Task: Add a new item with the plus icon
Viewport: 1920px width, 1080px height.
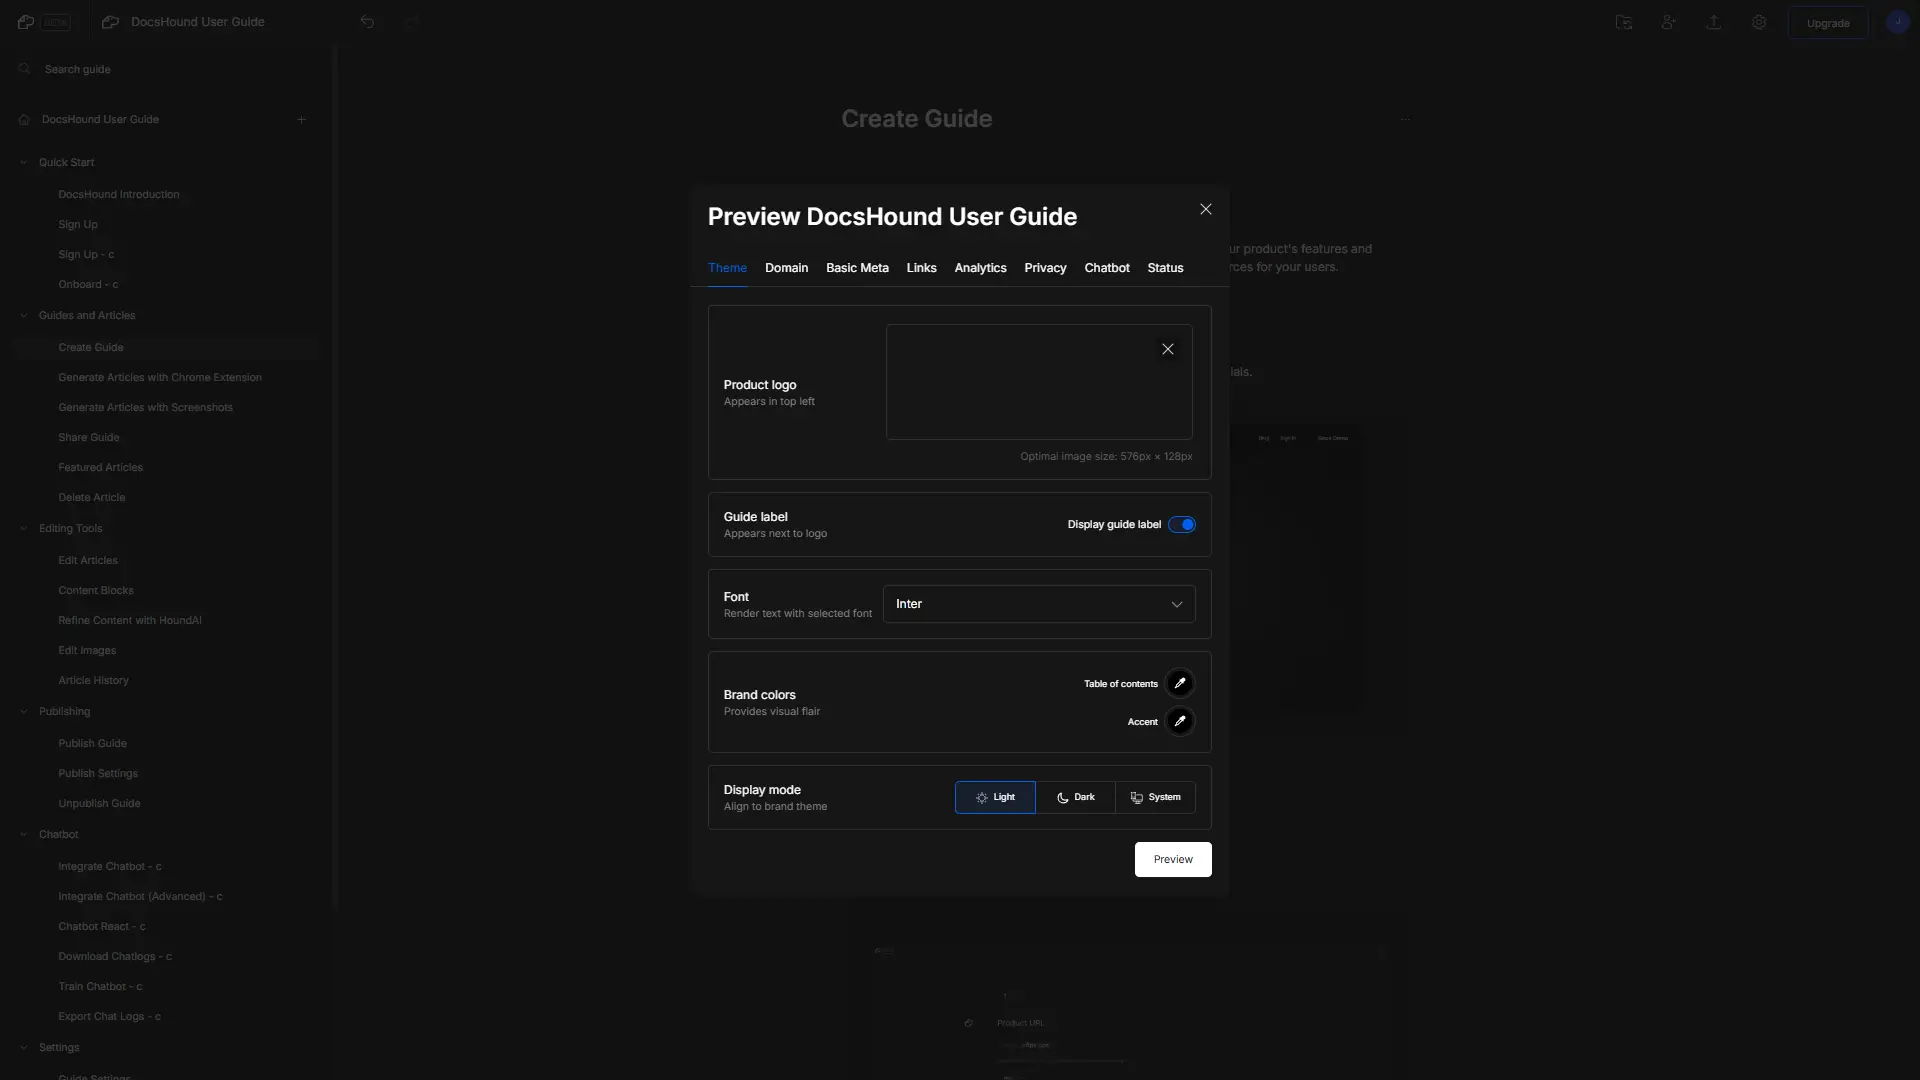Action: tap(301, 120)
